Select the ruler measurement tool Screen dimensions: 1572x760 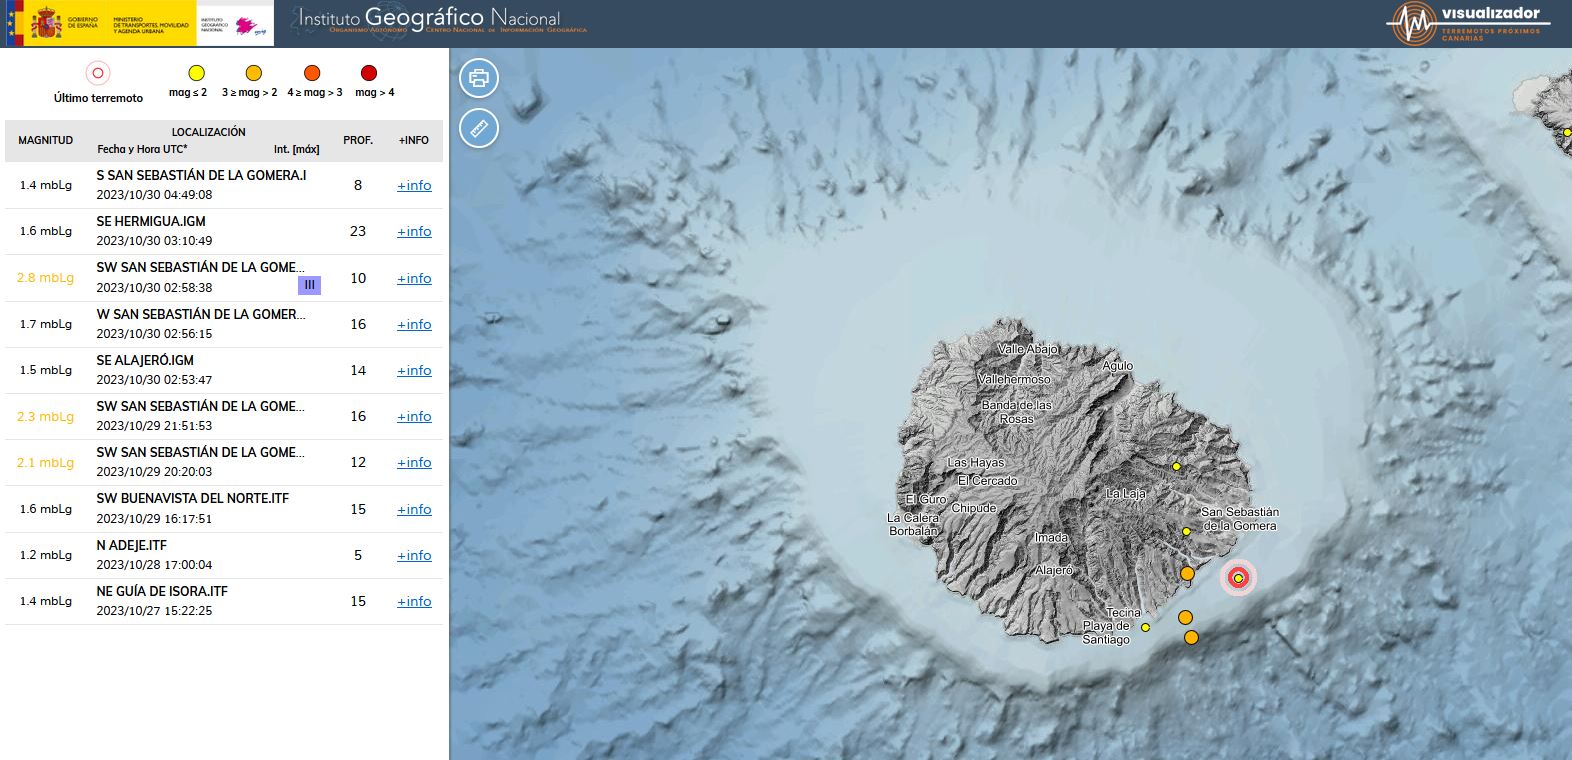click(479, 128)
